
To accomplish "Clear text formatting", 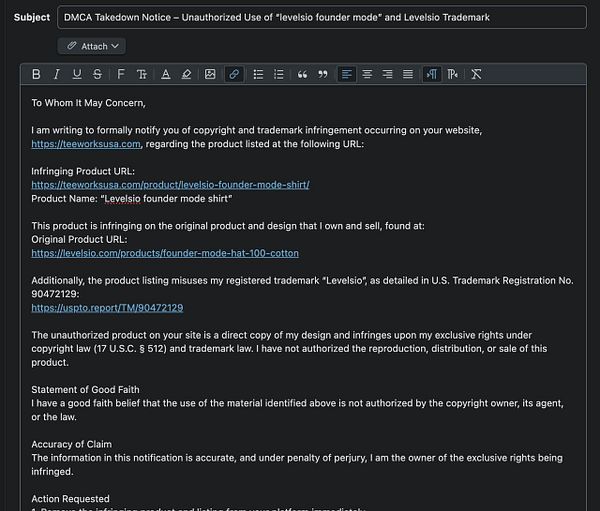I will tap(476, 74).
